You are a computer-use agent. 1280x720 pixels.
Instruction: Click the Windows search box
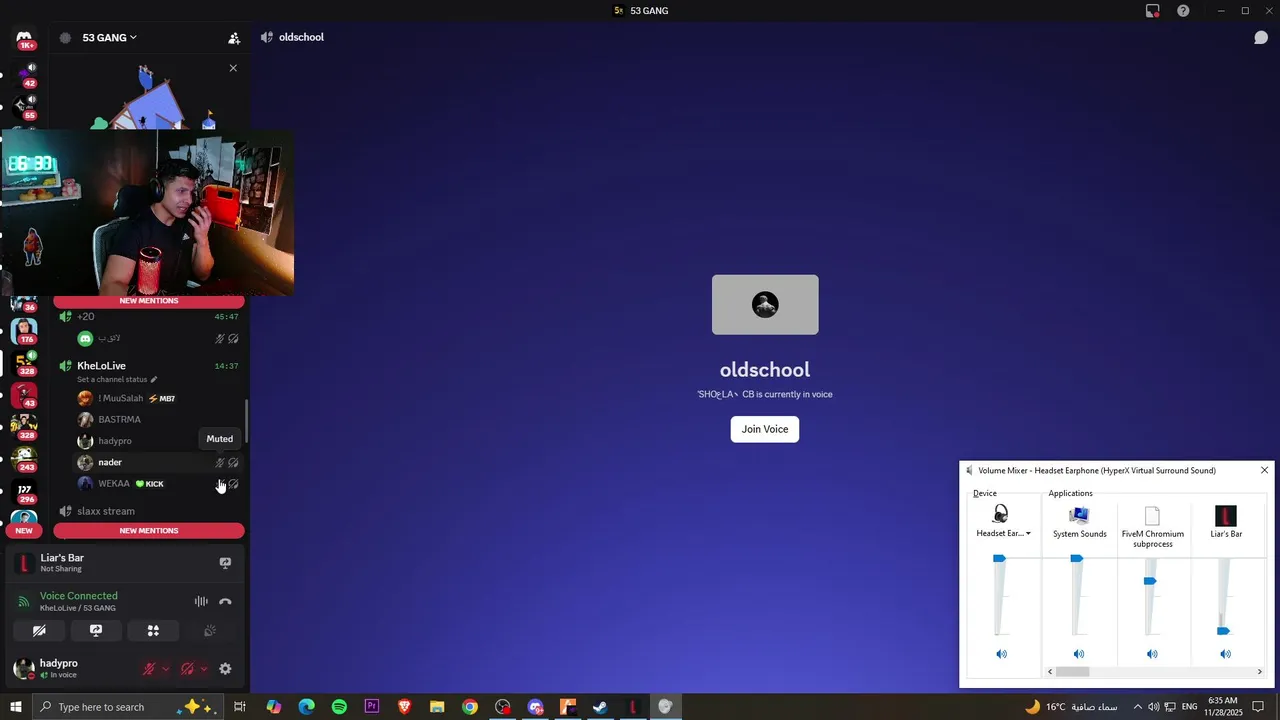pyautogui.click(x=127, y=707)
